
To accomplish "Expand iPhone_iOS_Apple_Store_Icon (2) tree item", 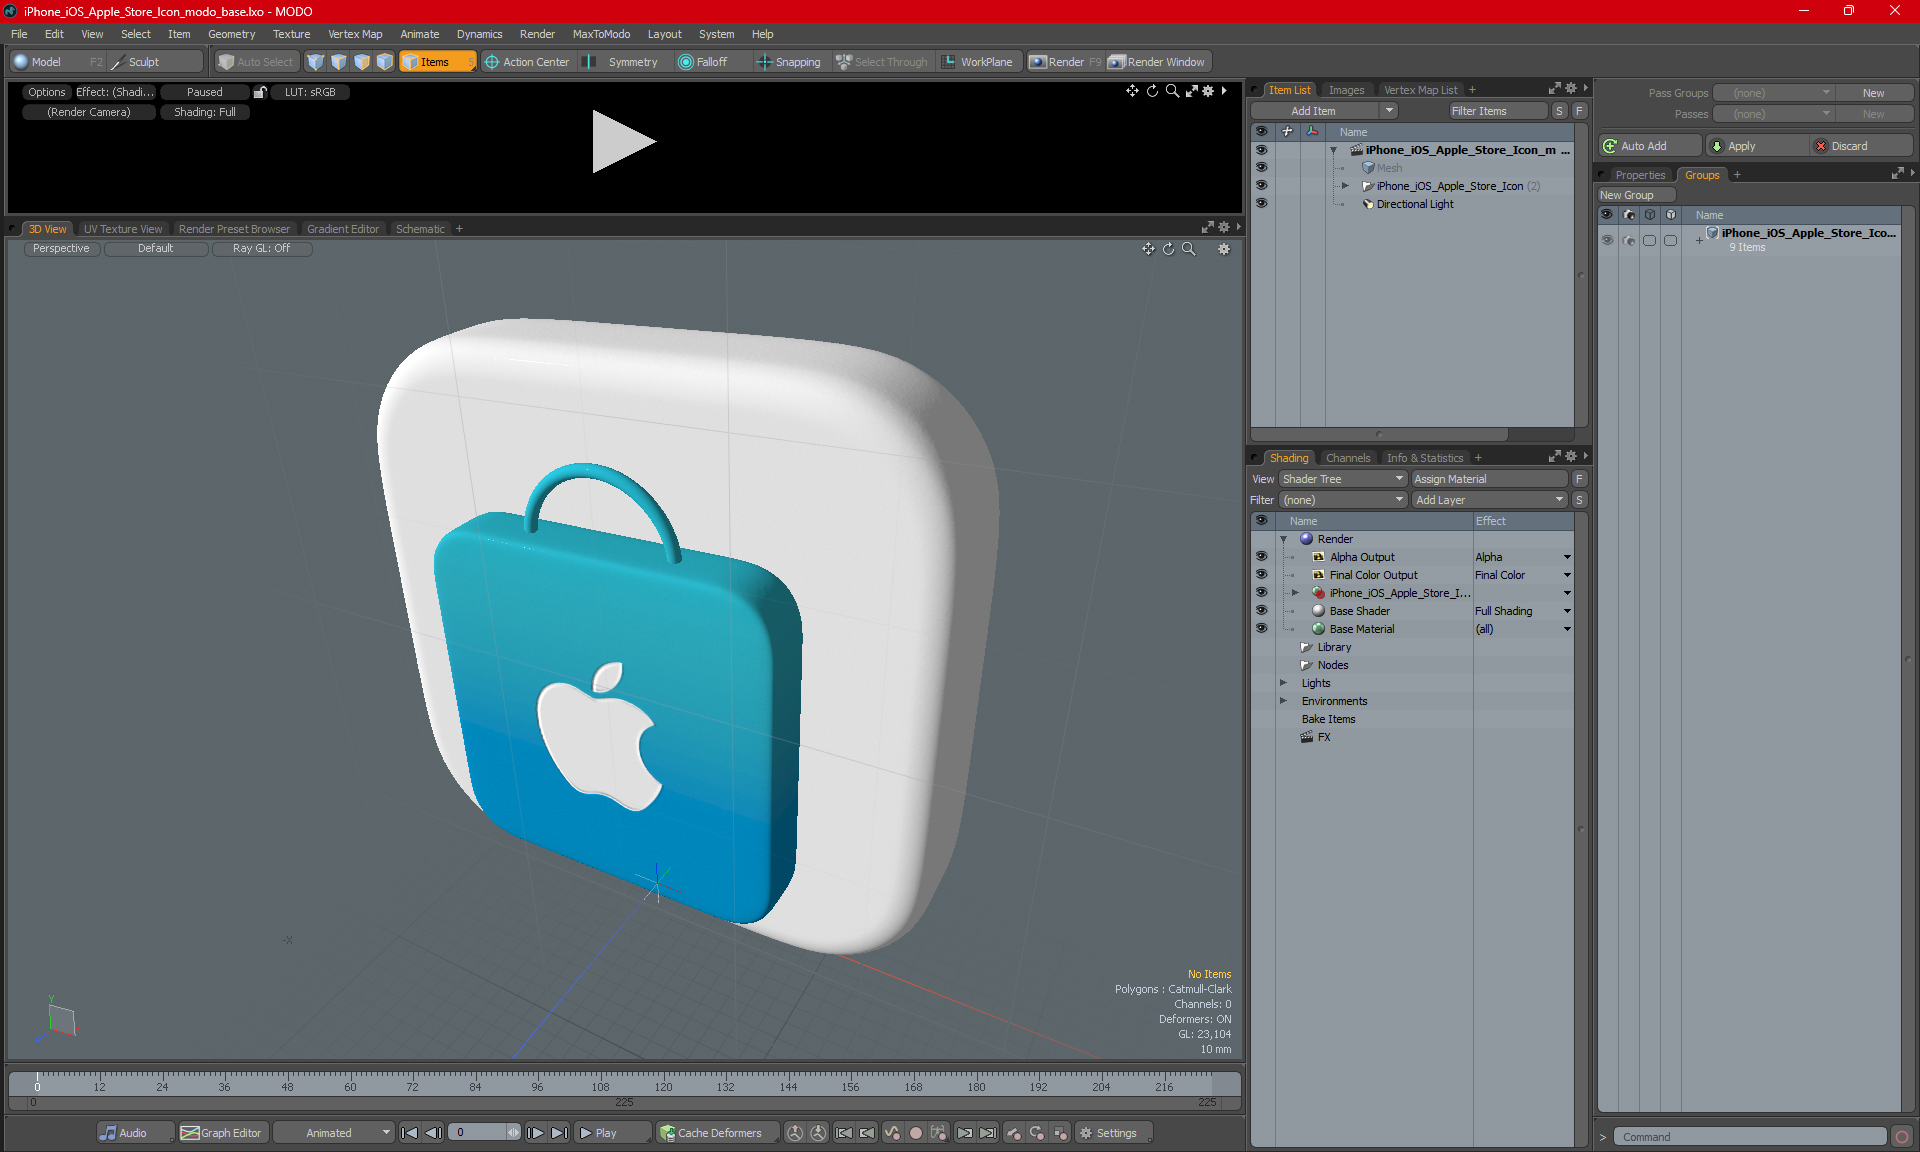I will (1345, 186).
